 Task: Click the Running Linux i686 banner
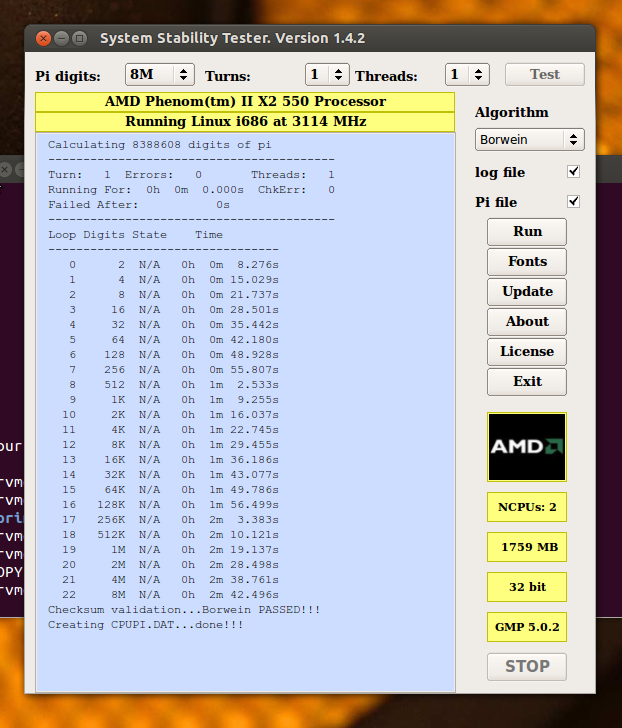tap(245, 122)
